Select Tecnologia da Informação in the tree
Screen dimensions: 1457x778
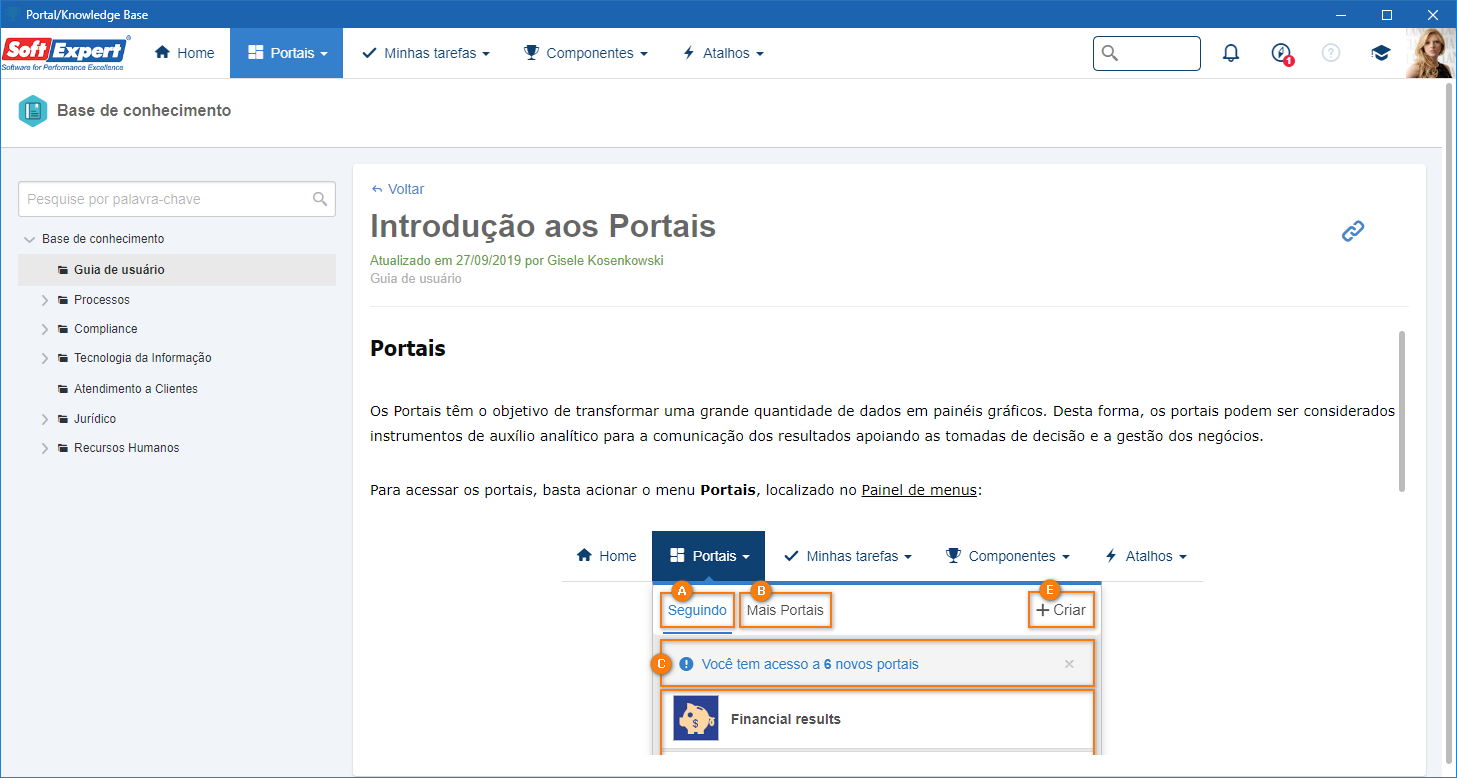(x=143, y=358)
